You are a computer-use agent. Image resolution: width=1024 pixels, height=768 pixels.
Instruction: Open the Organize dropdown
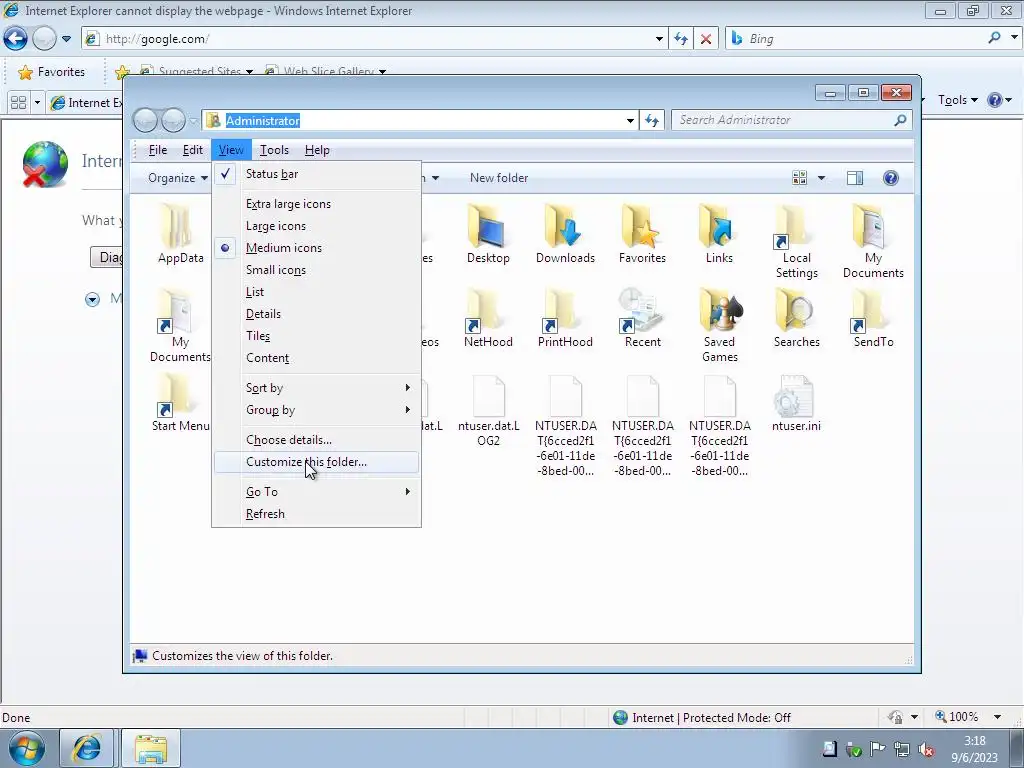(178, 178)
